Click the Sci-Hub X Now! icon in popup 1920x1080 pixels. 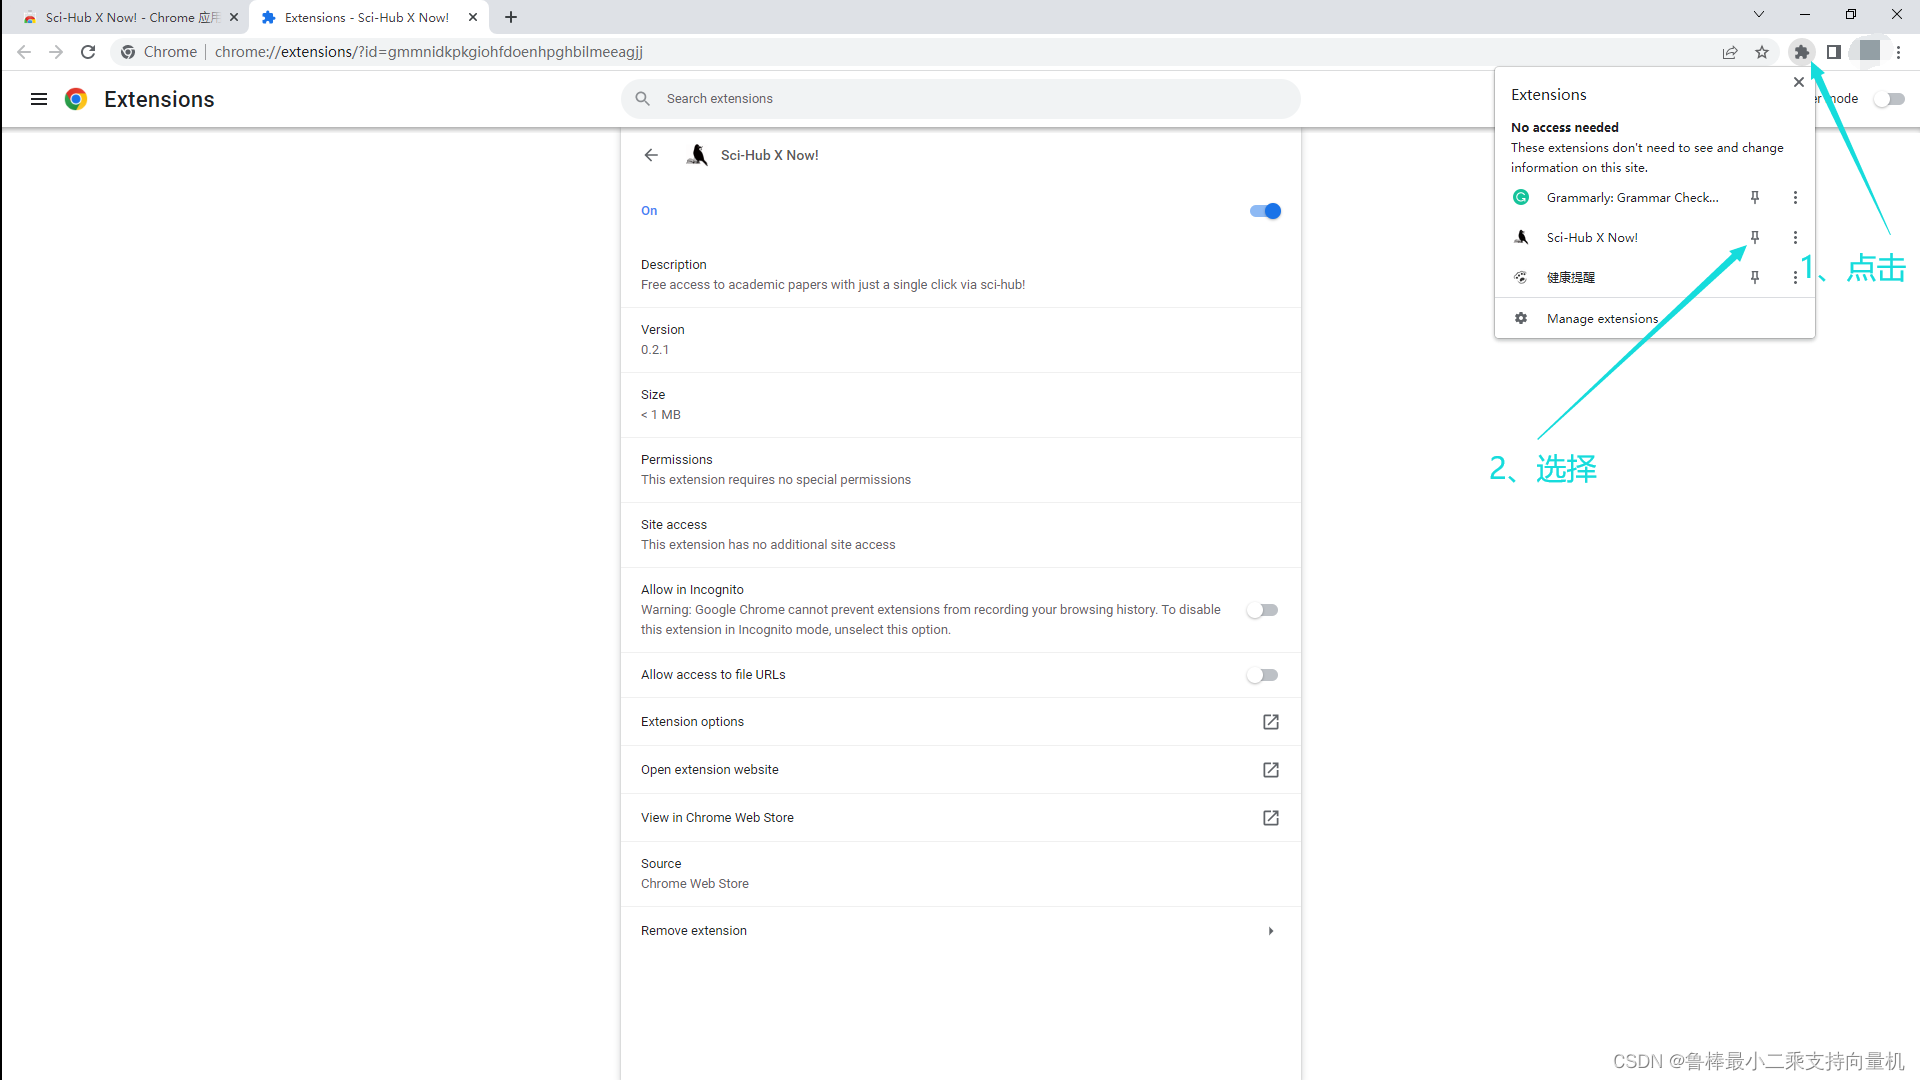pyautogui.click(x=1521, y=238)
